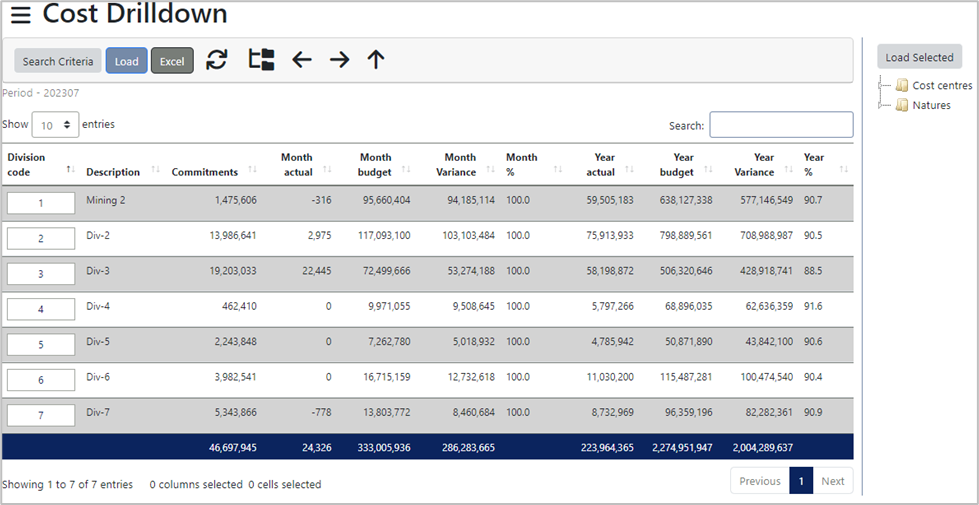979x505 pixels.
Task: Click division code box 5
Action: point(41,345)
